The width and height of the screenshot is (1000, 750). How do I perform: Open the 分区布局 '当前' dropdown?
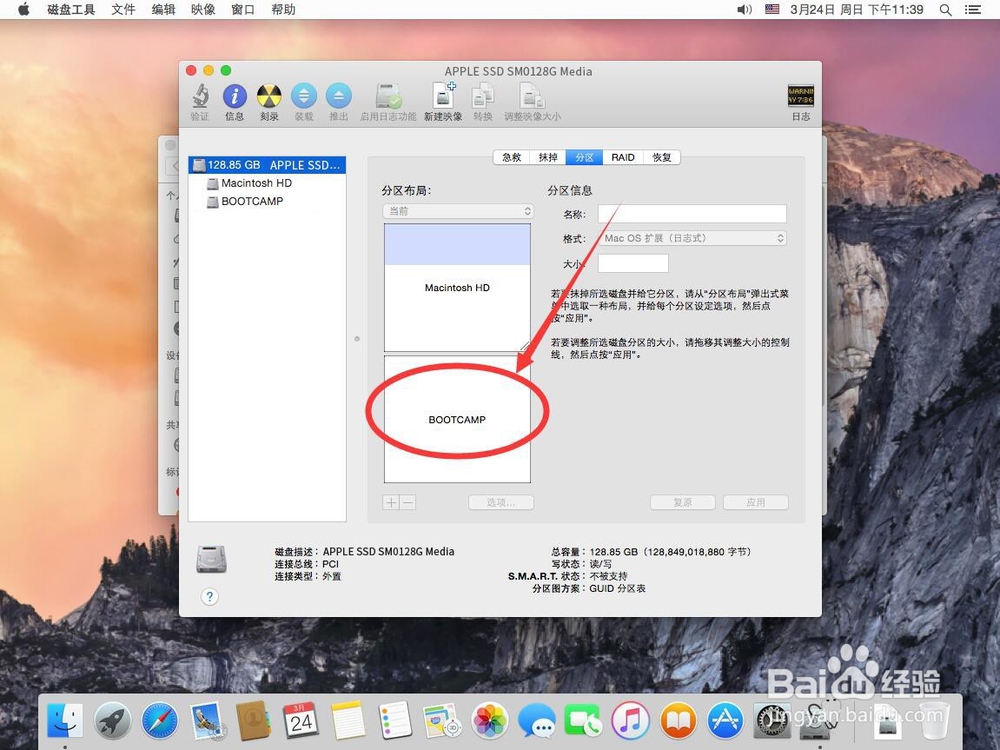[x=458, y=211]
